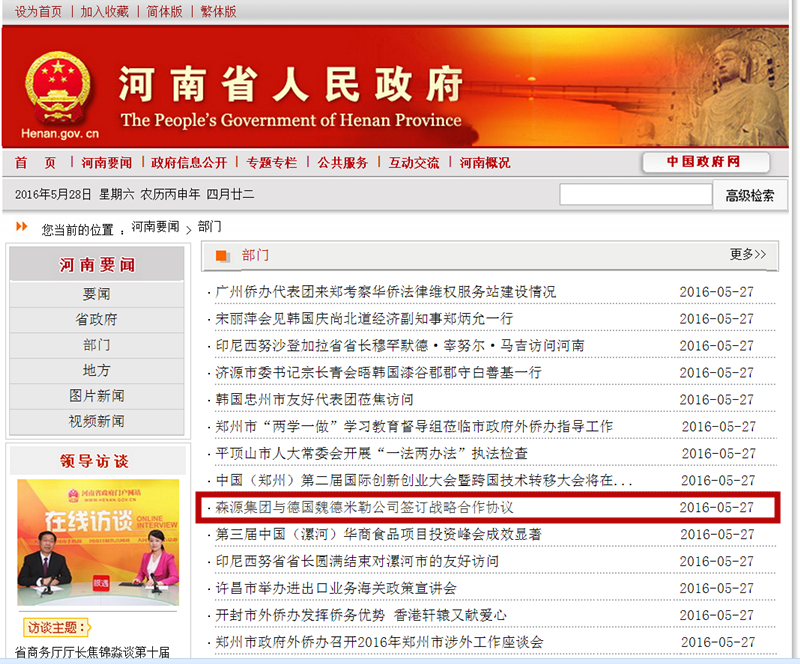Switch to 图片新闻 in the sidebar
The image size is (800, 664).
[96, 396]
